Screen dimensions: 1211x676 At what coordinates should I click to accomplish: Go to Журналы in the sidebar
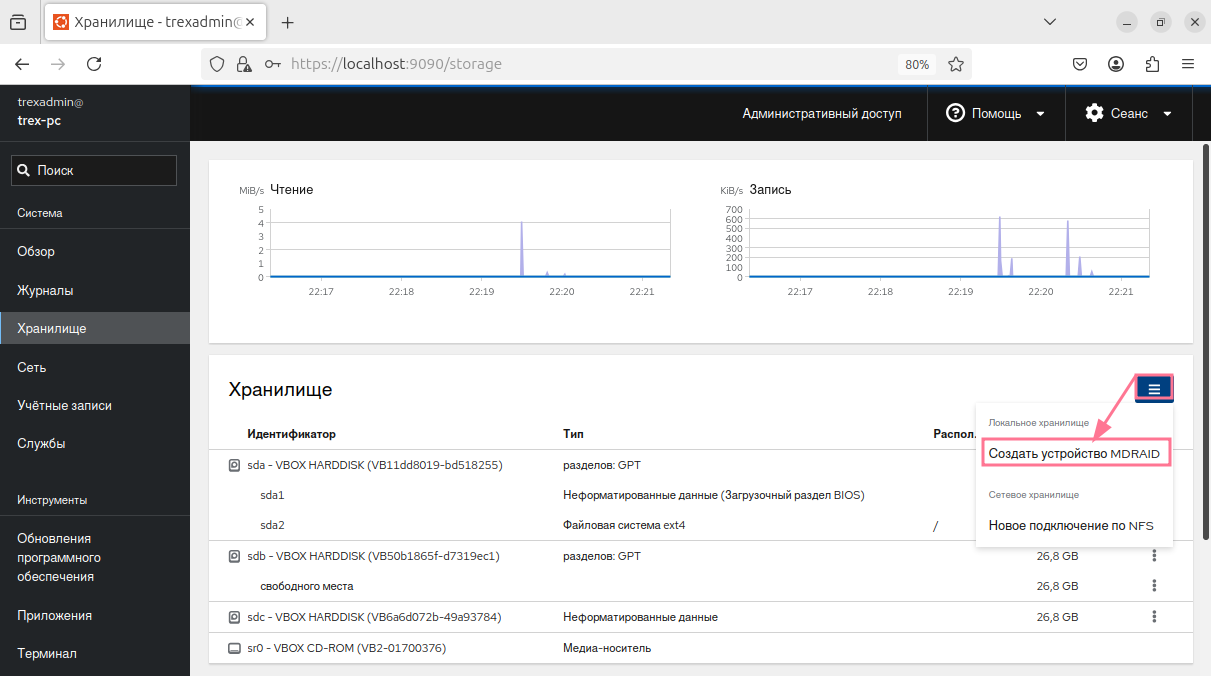click(45, 290)
